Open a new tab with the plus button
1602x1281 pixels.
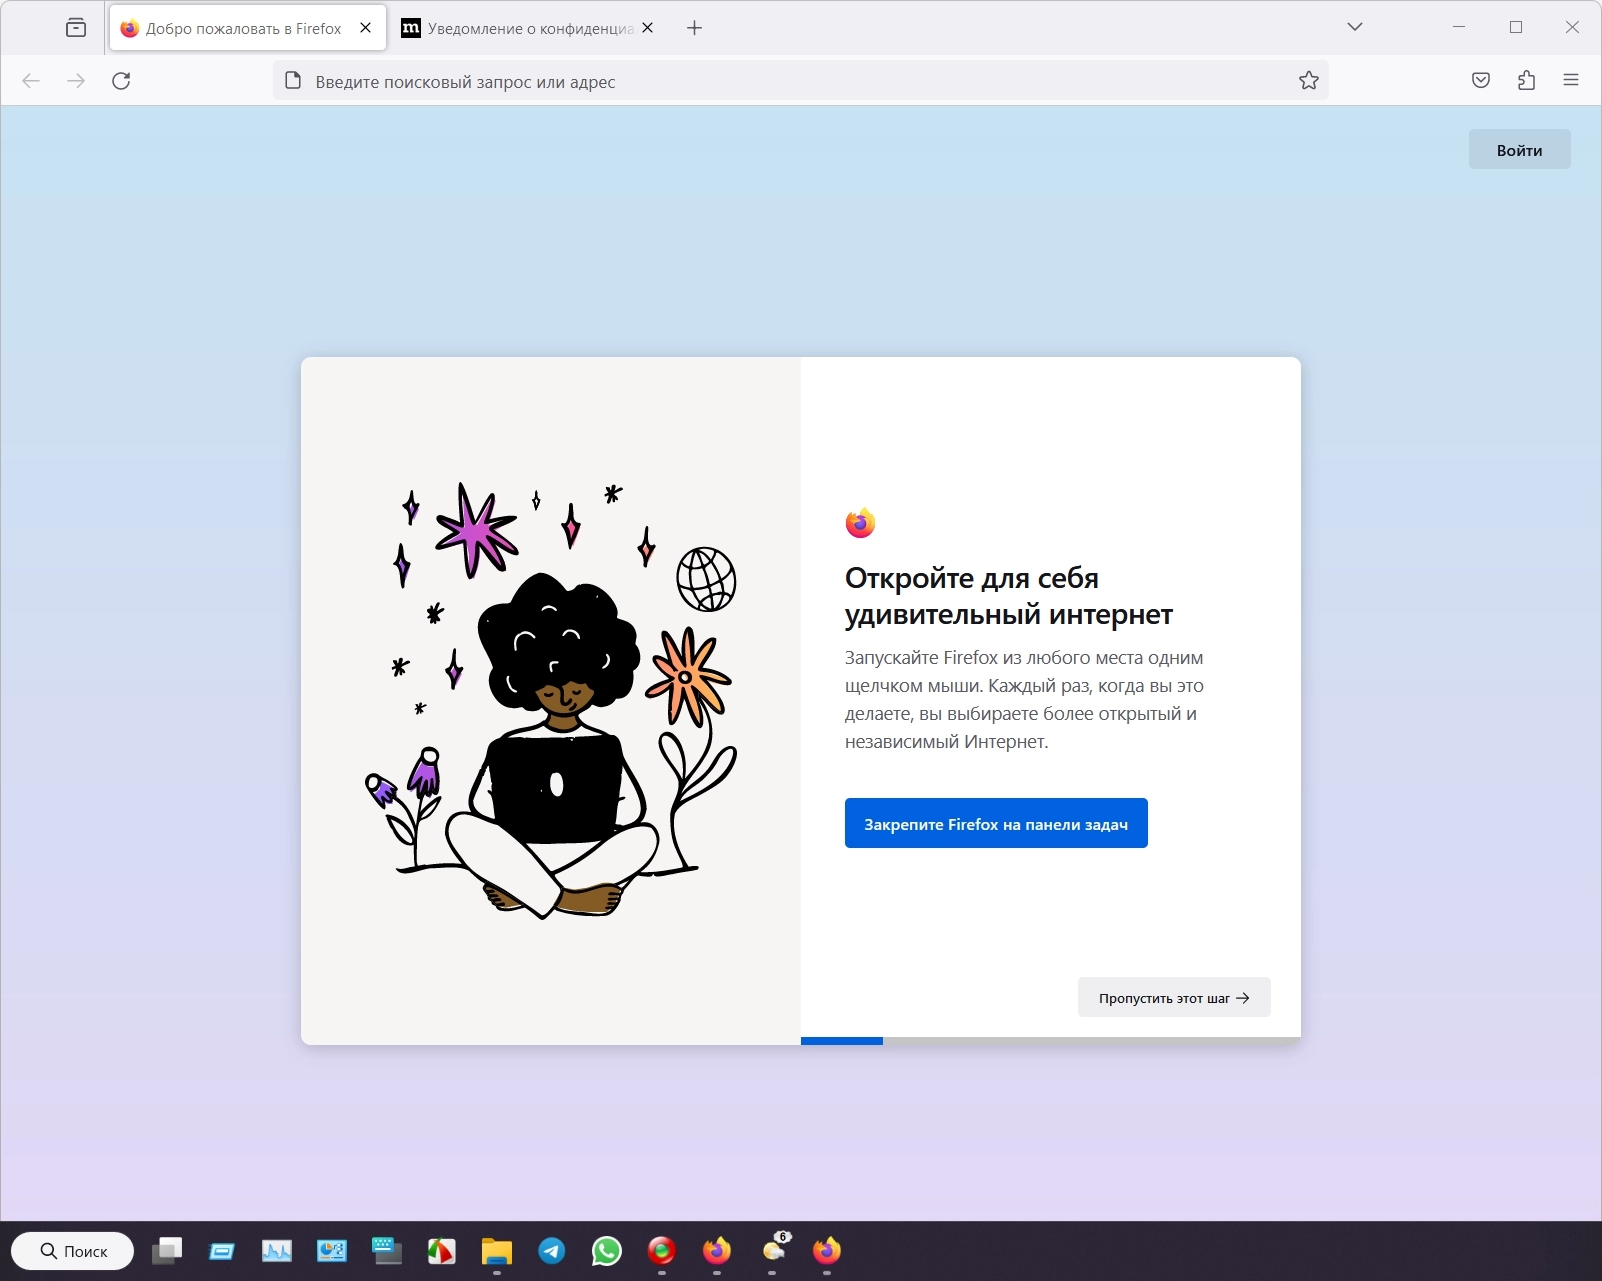pos(695,28)
